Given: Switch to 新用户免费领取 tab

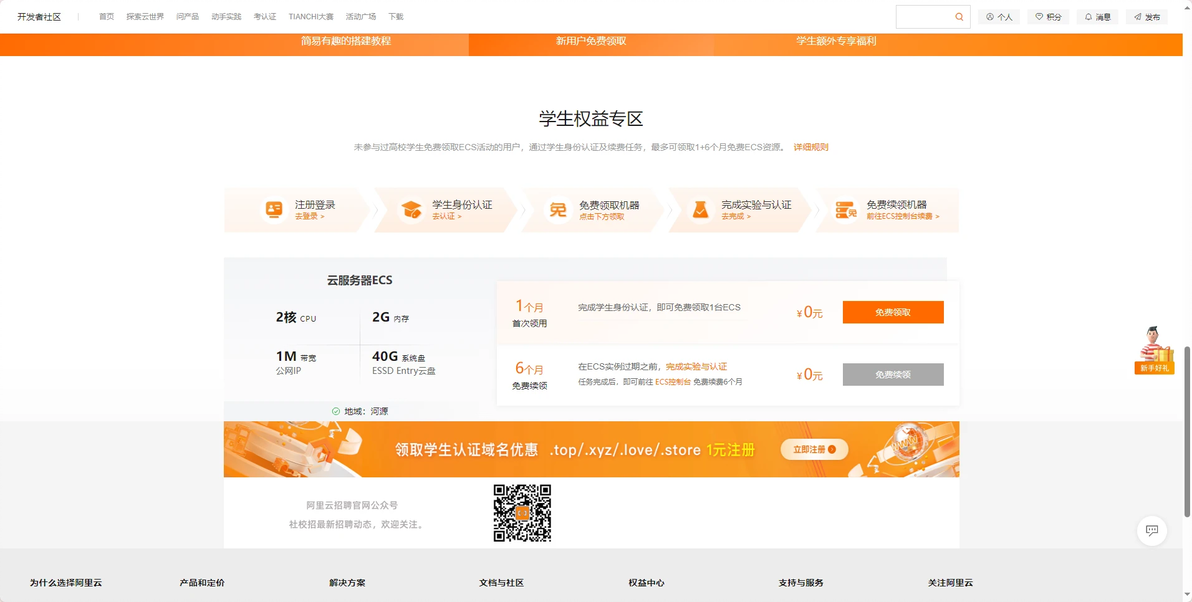Looking at the screenshot, I should point(591,41).
